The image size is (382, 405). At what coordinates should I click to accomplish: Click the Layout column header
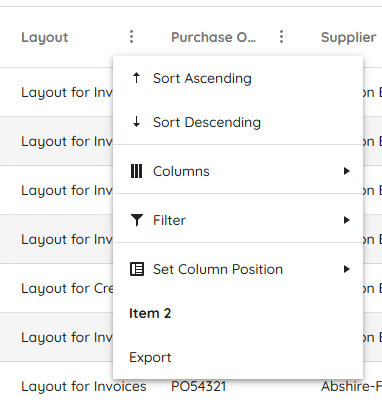pyautogui.click(x=45, y=37)
